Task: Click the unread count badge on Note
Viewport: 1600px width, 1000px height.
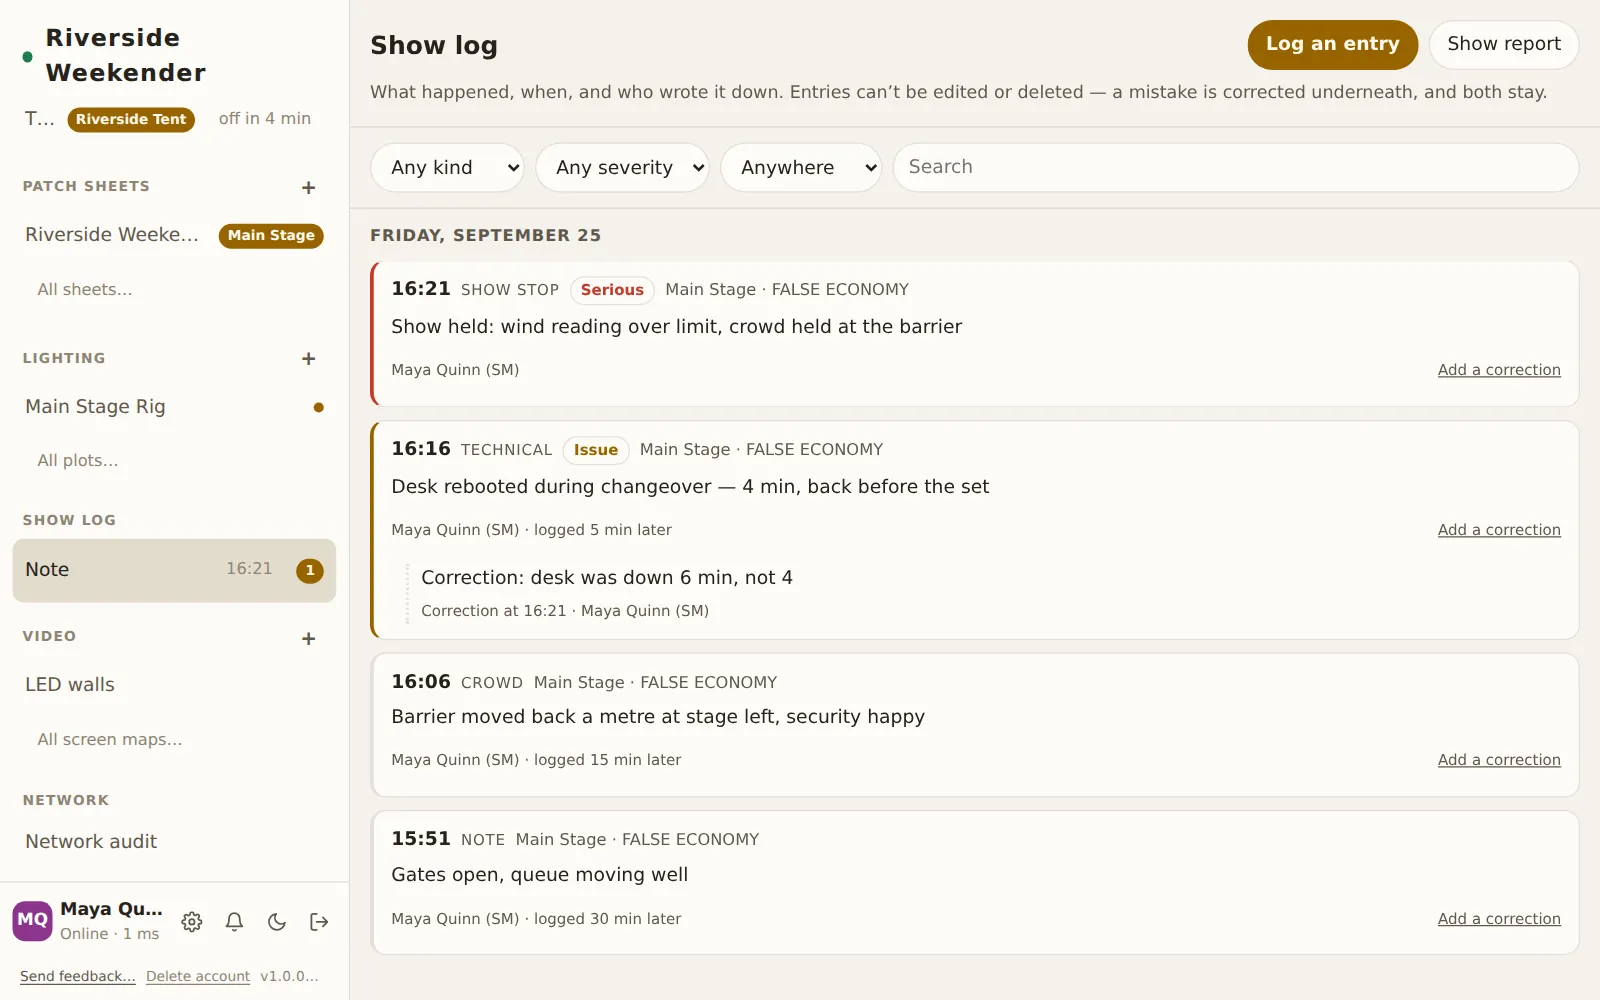Action: [310, 571]
